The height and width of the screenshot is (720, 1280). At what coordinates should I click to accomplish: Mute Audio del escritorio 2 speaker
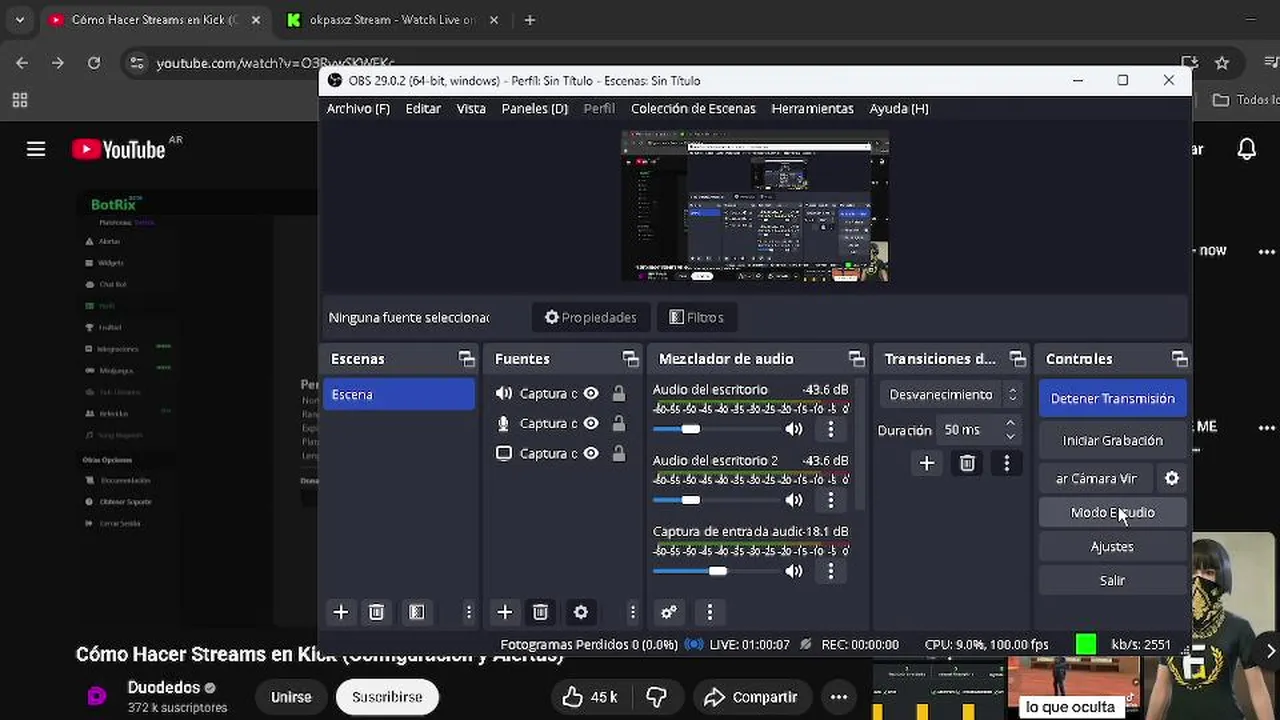794,500
